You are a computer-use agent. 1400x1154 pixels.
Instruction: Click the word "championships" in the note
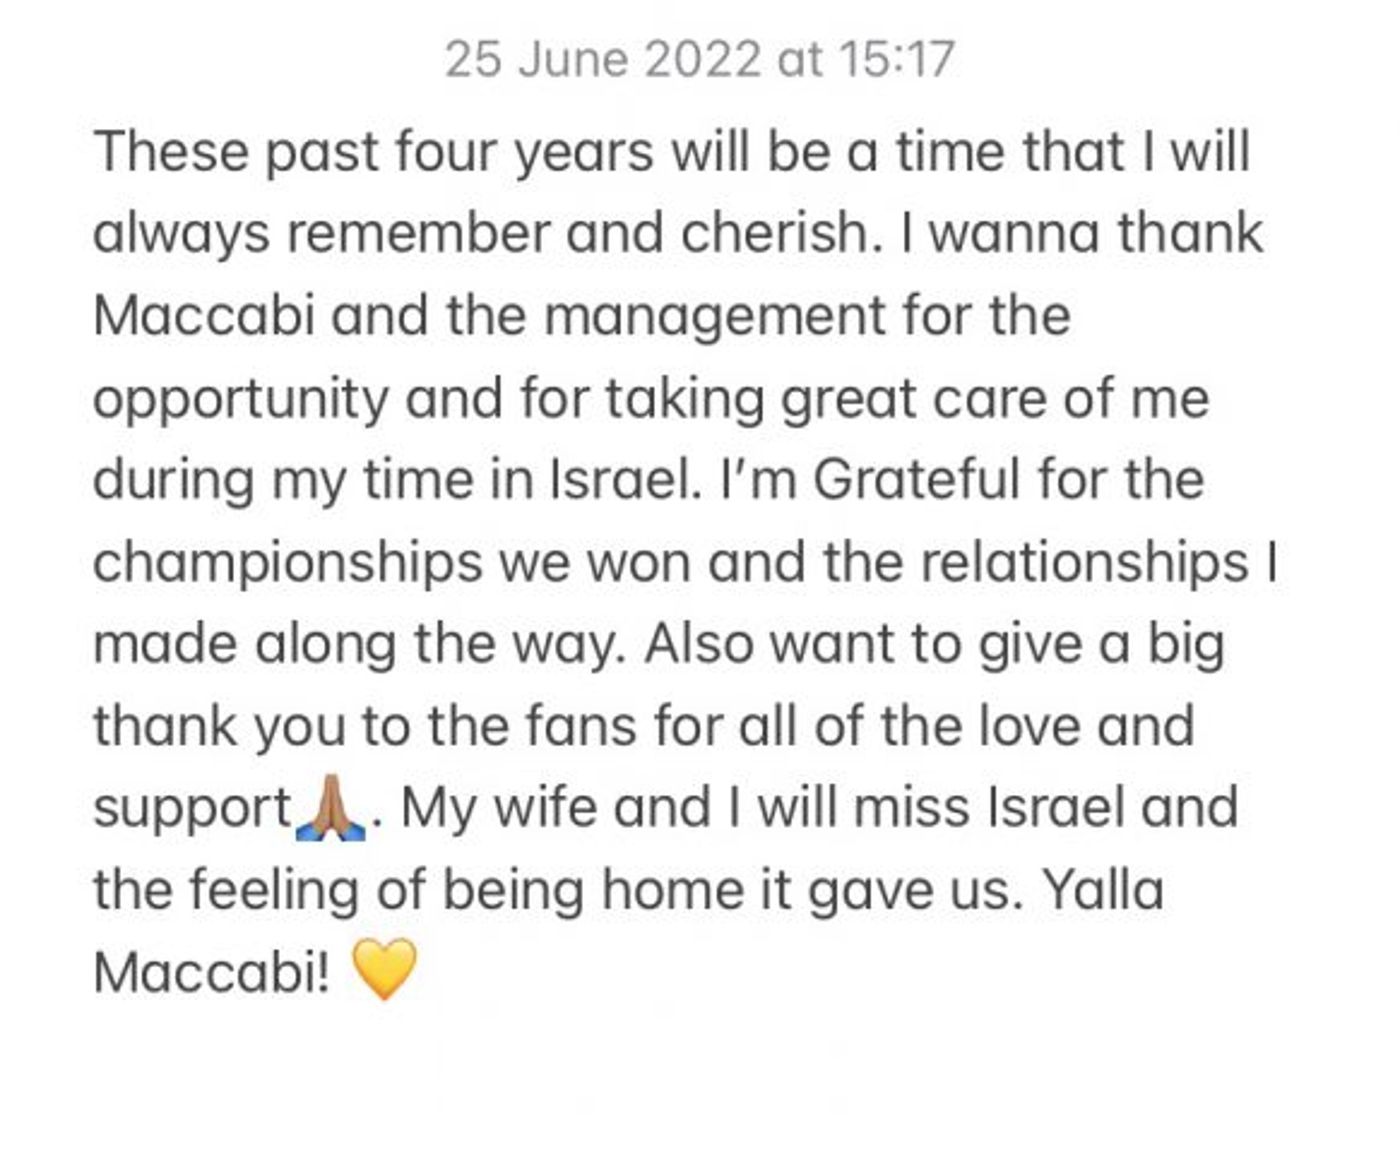288,564
